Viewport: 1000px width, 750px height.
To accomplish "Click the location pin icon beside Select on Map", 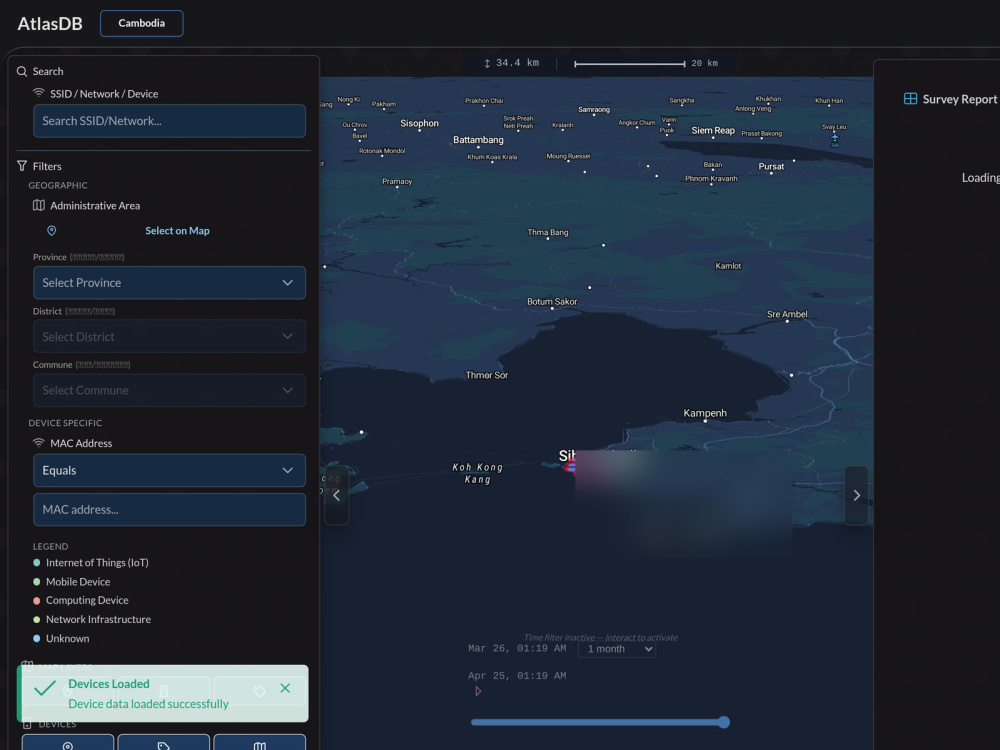I will coord(52,231).
